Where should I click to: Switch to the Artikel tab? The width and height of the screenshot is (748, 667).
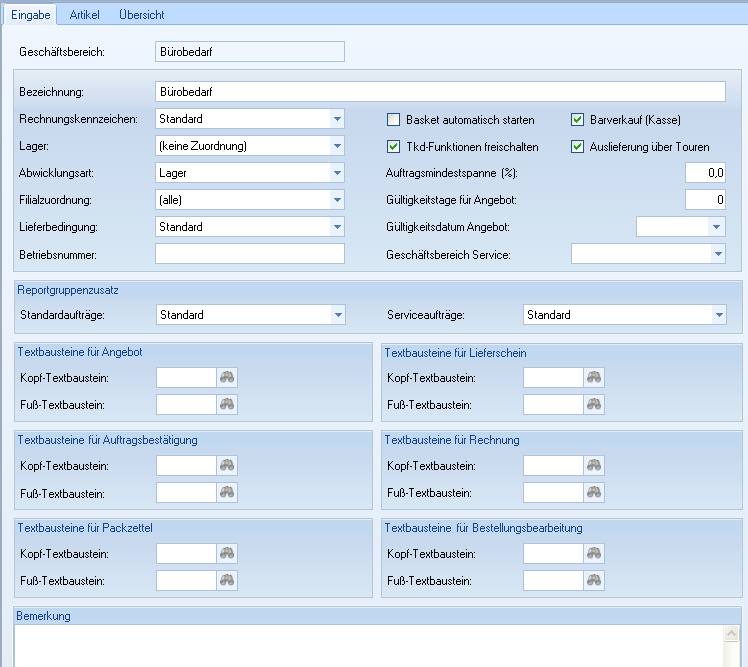pyautogui.click(x=84, y=15)
